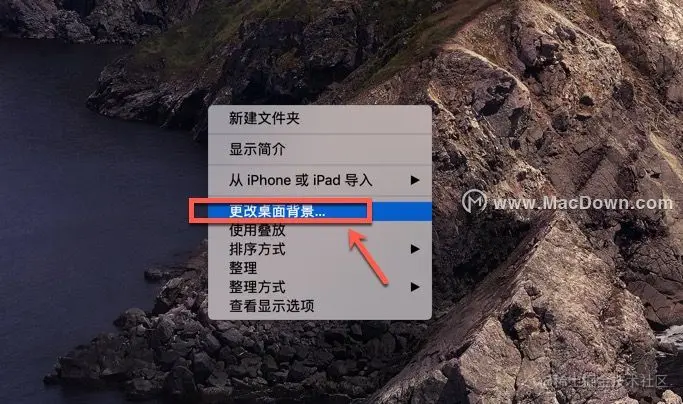Expand the submenu arrow beside 整理方式

415,287
